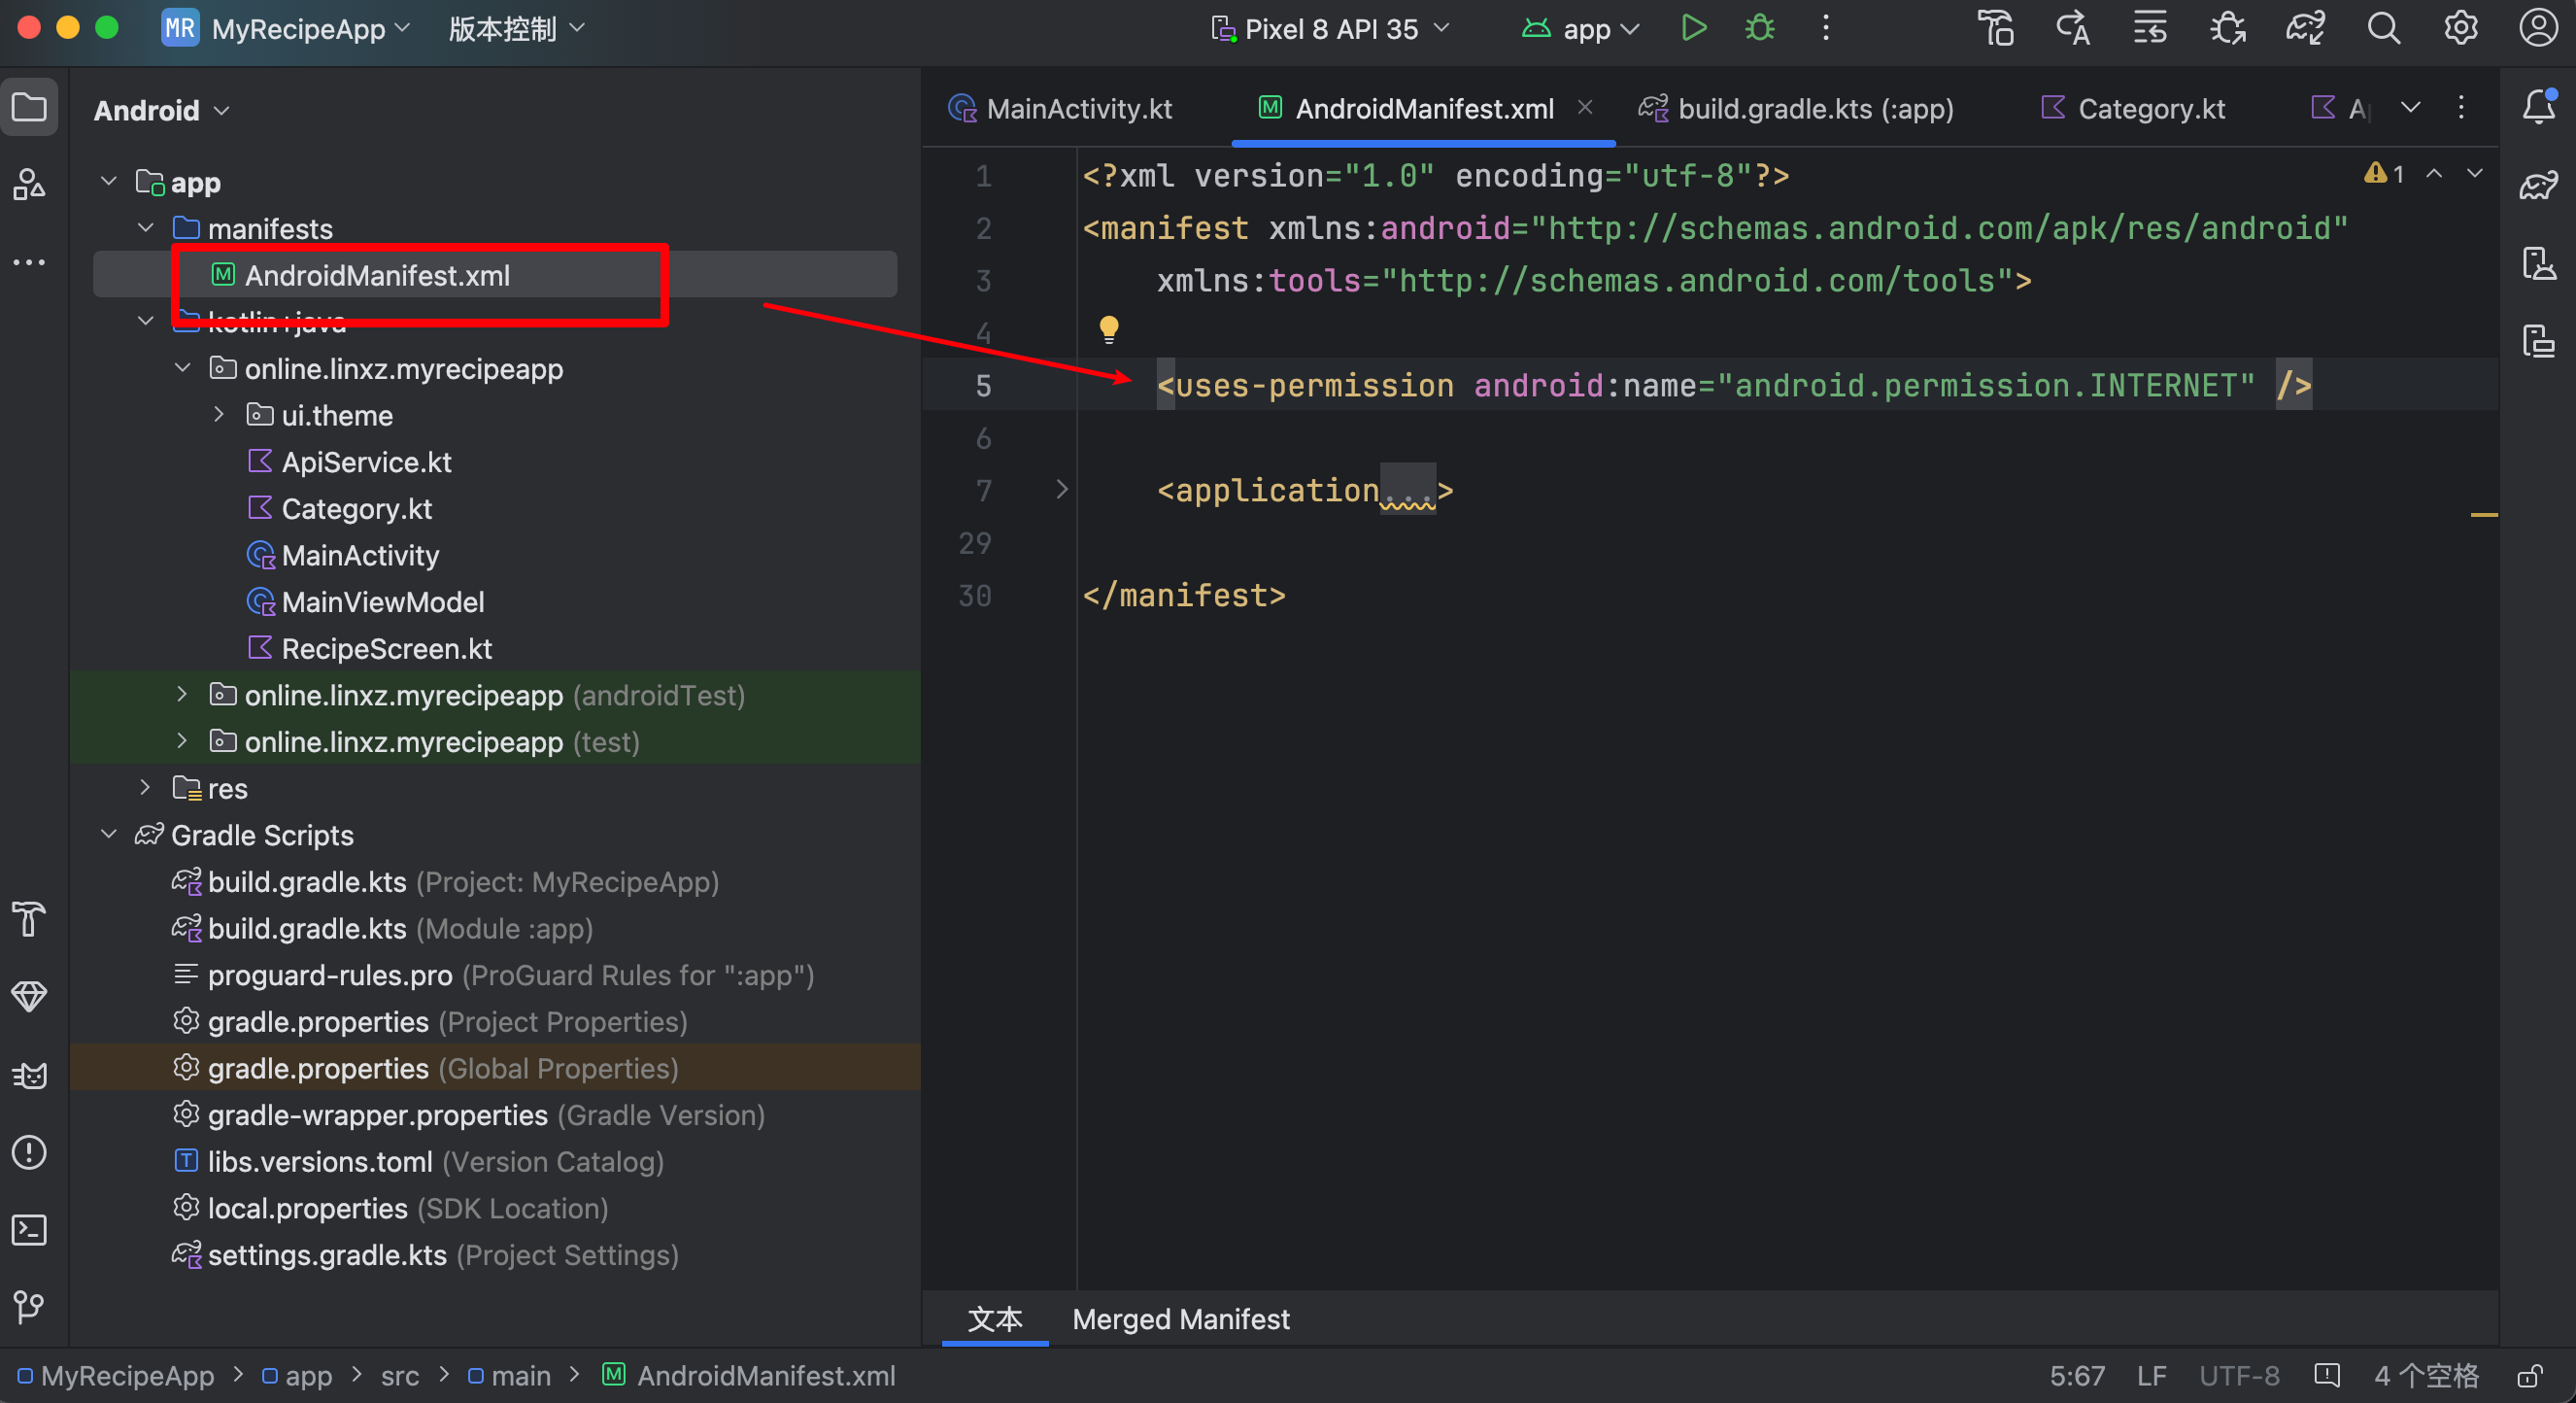
Task: Switch to MainActivity.kt tab
Action: (1061, 108)
